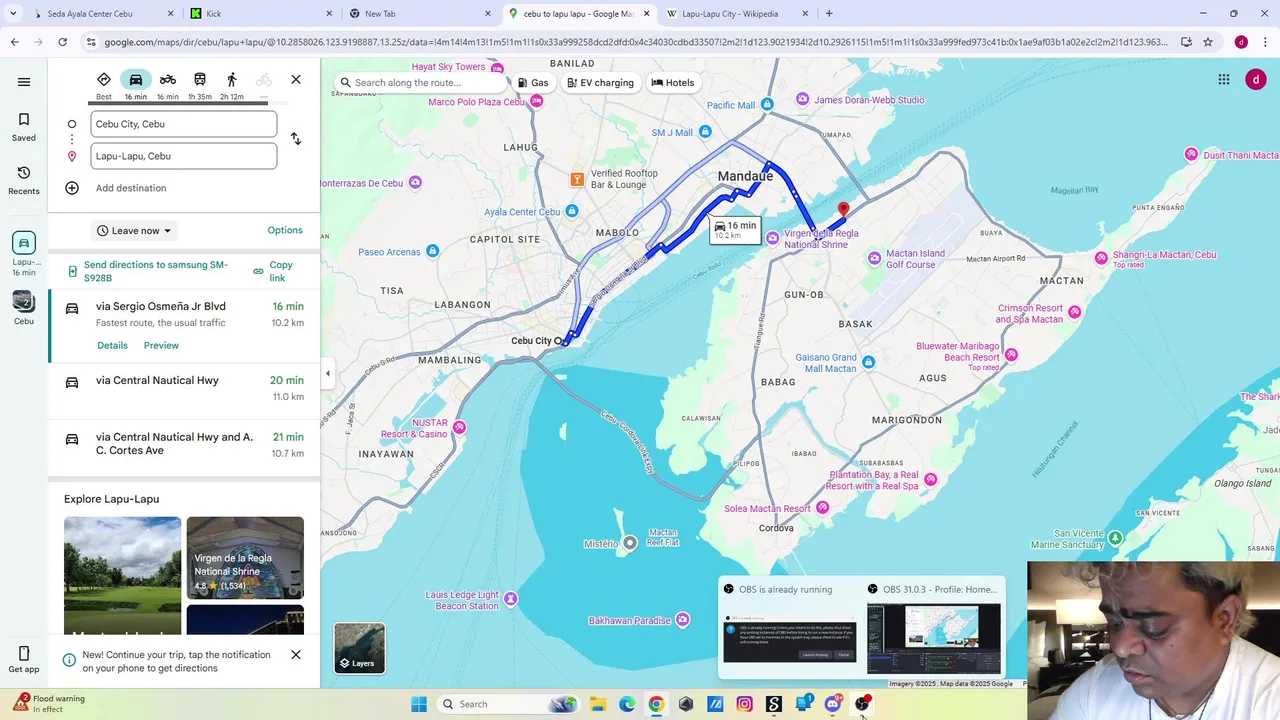Reverse starting point and destination

point(296,139)
